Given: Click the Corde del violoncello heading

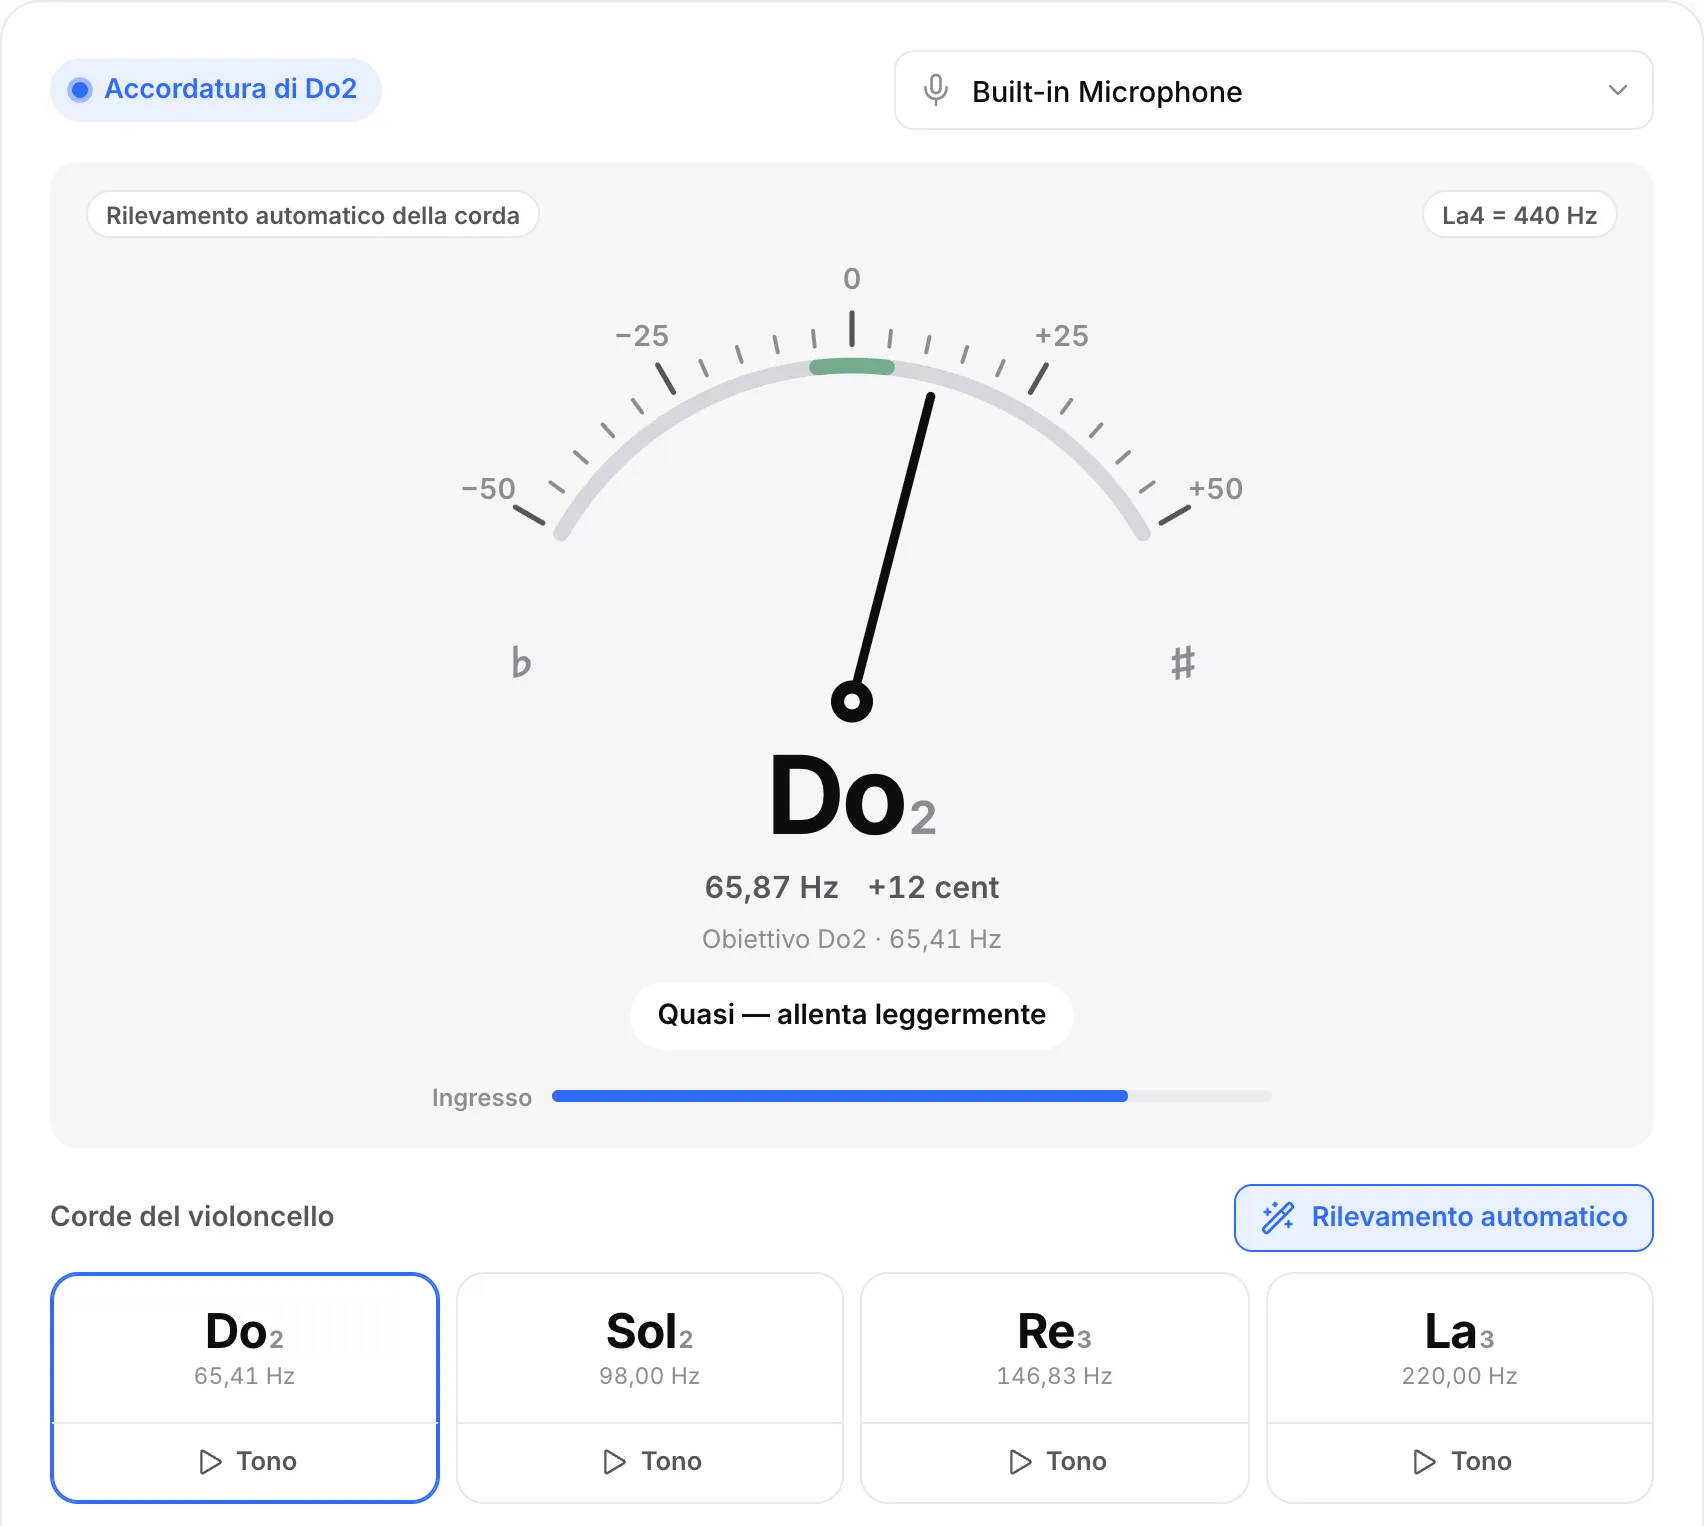Looking at the screenshot, I should tap(192, 1217).
